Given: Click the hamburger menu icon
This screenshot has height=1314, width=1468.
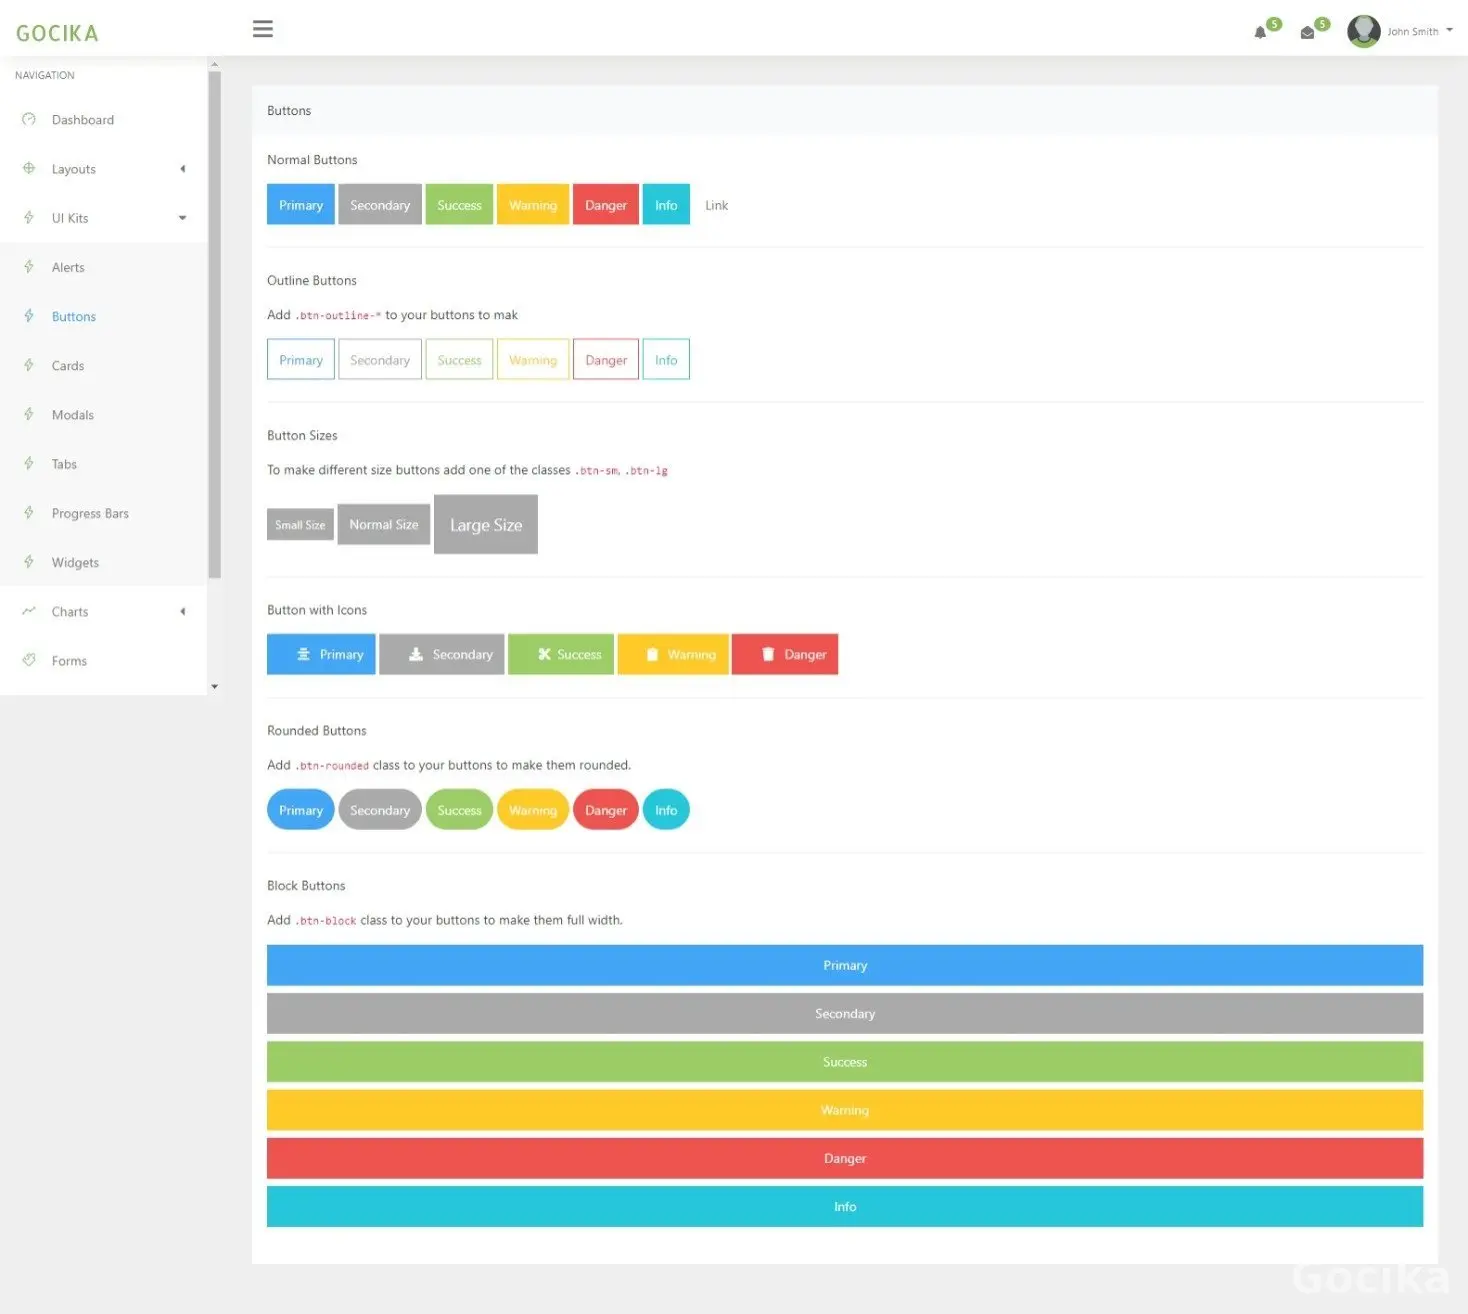Looking at the screenshot, I should 263,29.
